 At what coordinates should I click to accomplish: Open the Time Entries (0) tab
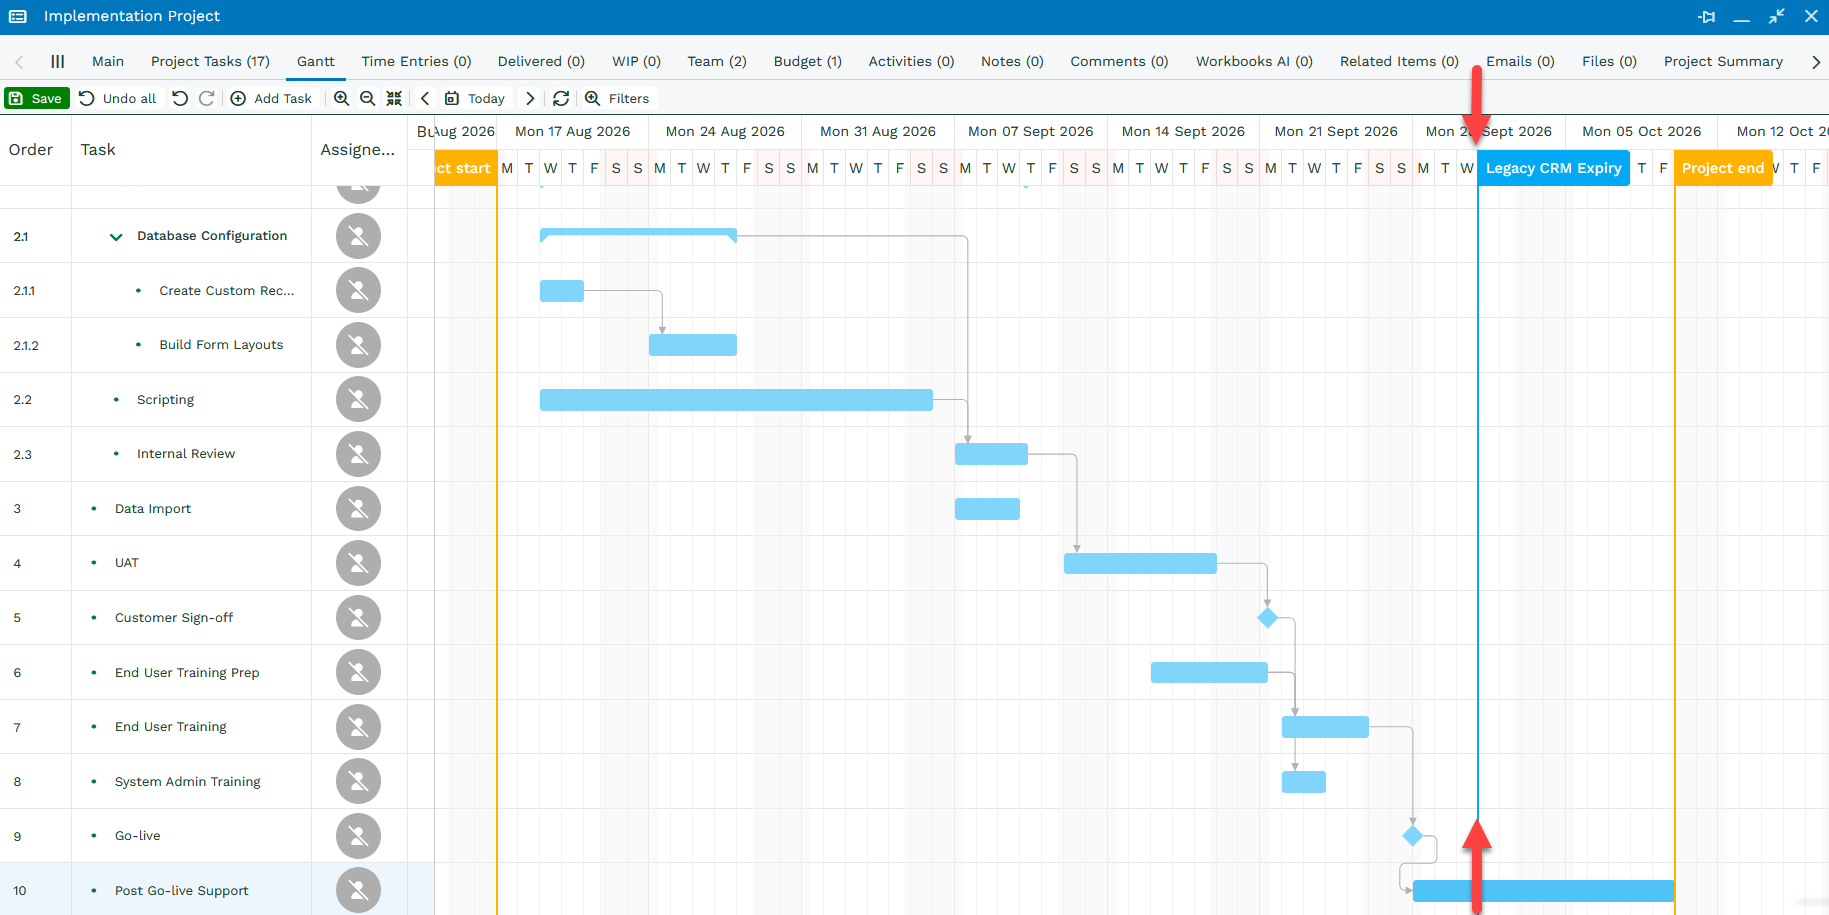[x=416, y=61]
